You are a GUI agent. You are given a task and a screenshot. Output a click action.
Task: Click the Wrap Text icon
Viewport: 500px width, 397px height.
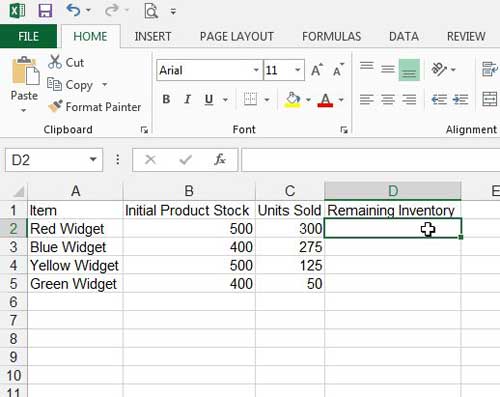tap(490, 69)
